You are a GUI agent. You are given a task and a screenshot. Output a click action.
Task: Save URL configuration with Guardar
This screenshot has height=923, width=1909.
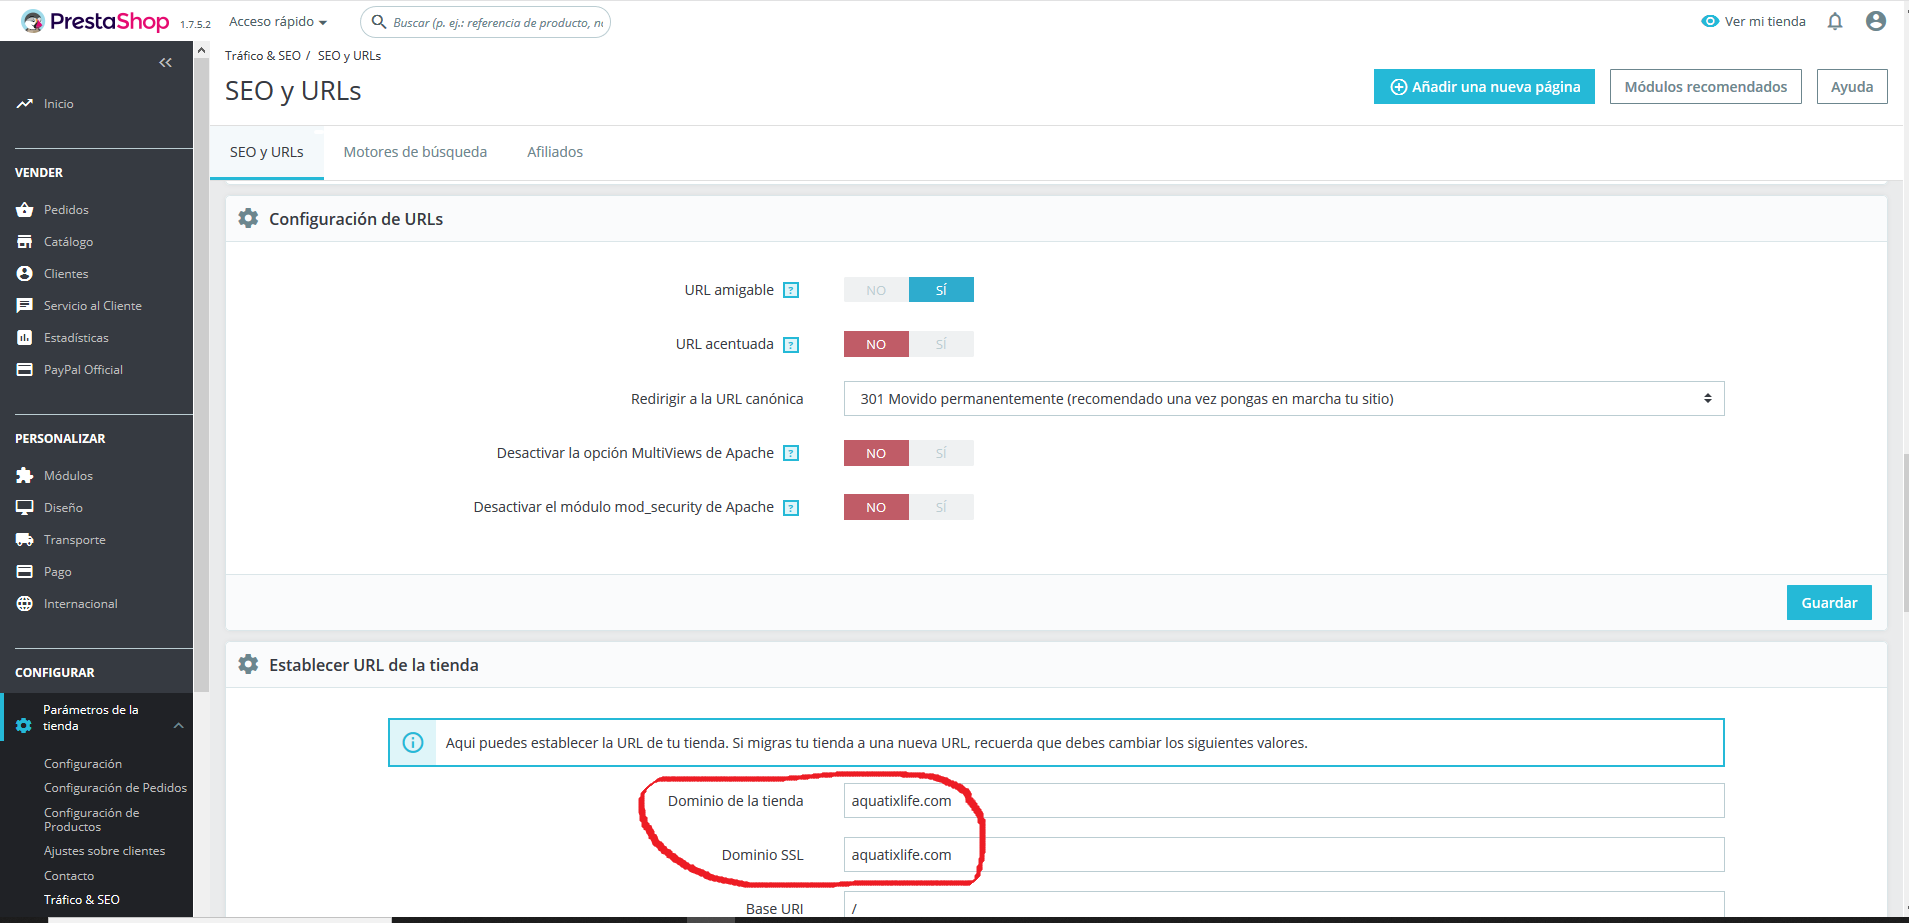tap(1829, 603)
